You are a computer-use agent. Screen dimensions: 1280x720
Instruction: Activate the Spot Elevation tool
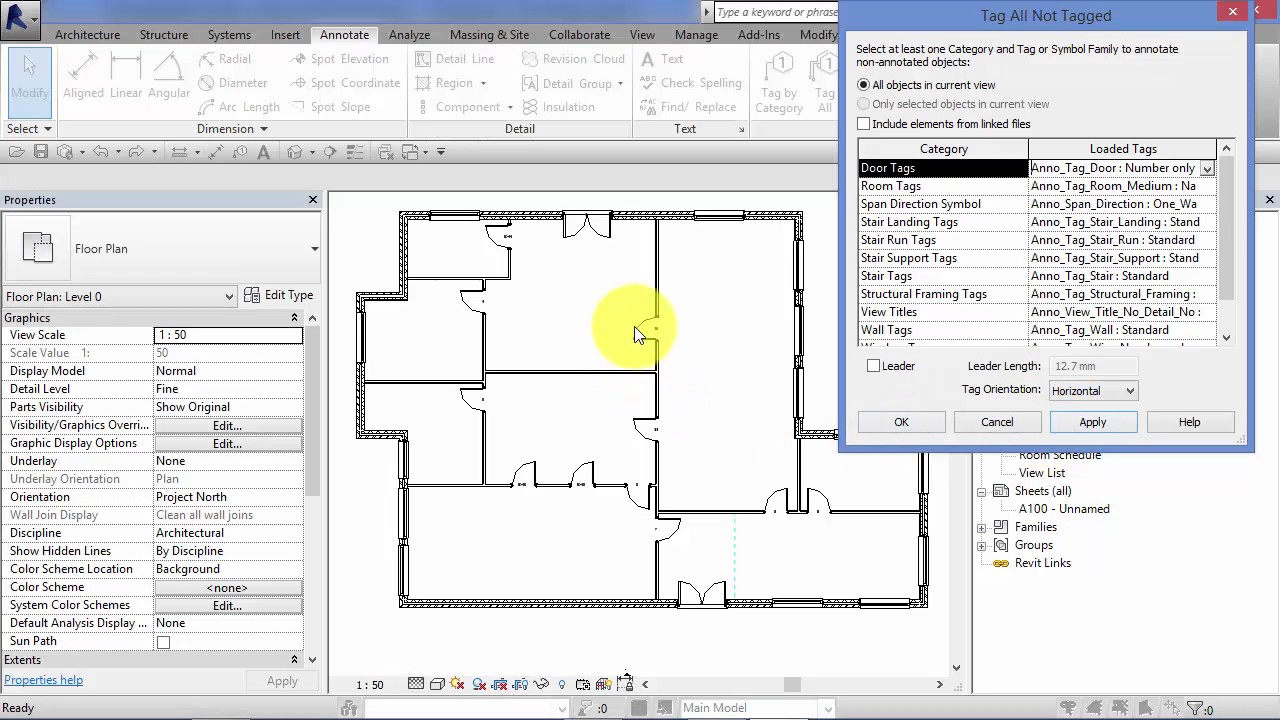[x=339, y=59]
